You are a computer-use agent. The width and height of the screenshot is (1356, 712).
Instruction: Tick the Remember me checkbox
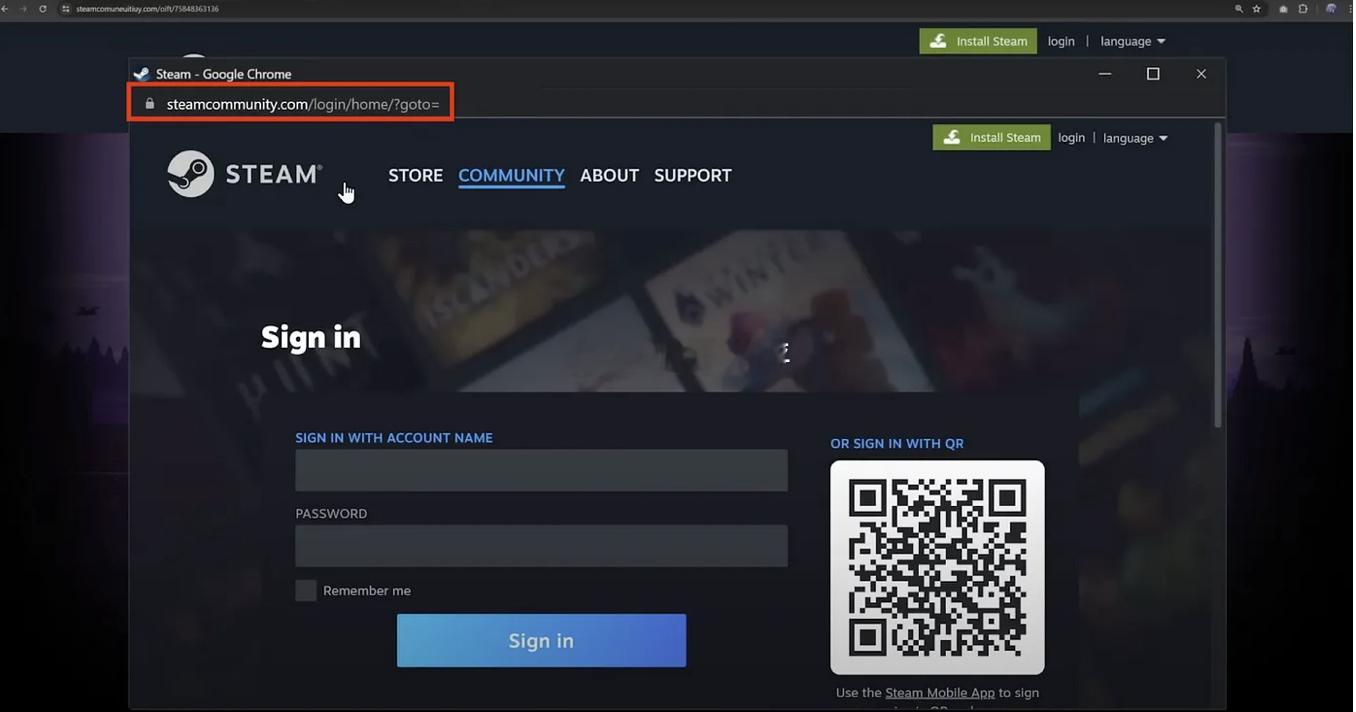[x=306, y=590]
